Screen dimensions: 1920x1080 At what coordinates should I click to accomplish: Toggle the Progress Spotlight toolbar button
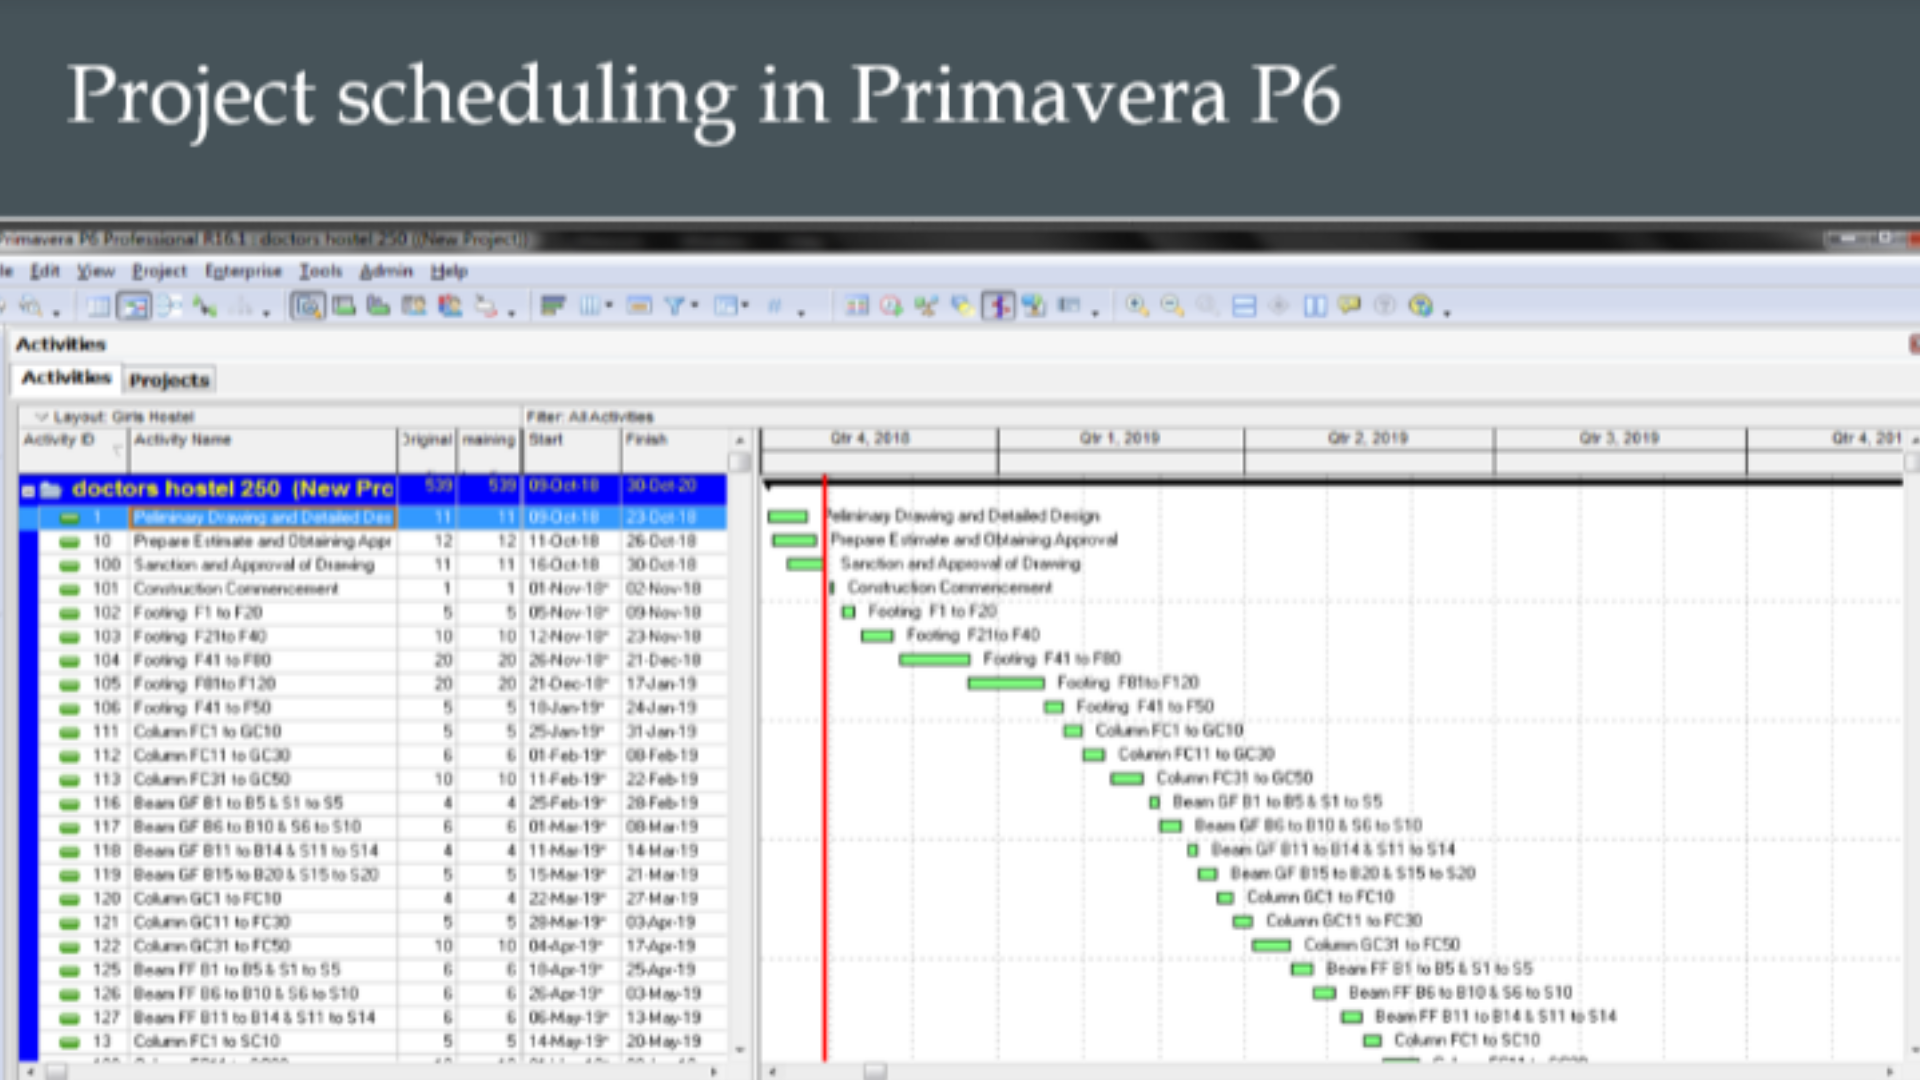click(998, 306)
